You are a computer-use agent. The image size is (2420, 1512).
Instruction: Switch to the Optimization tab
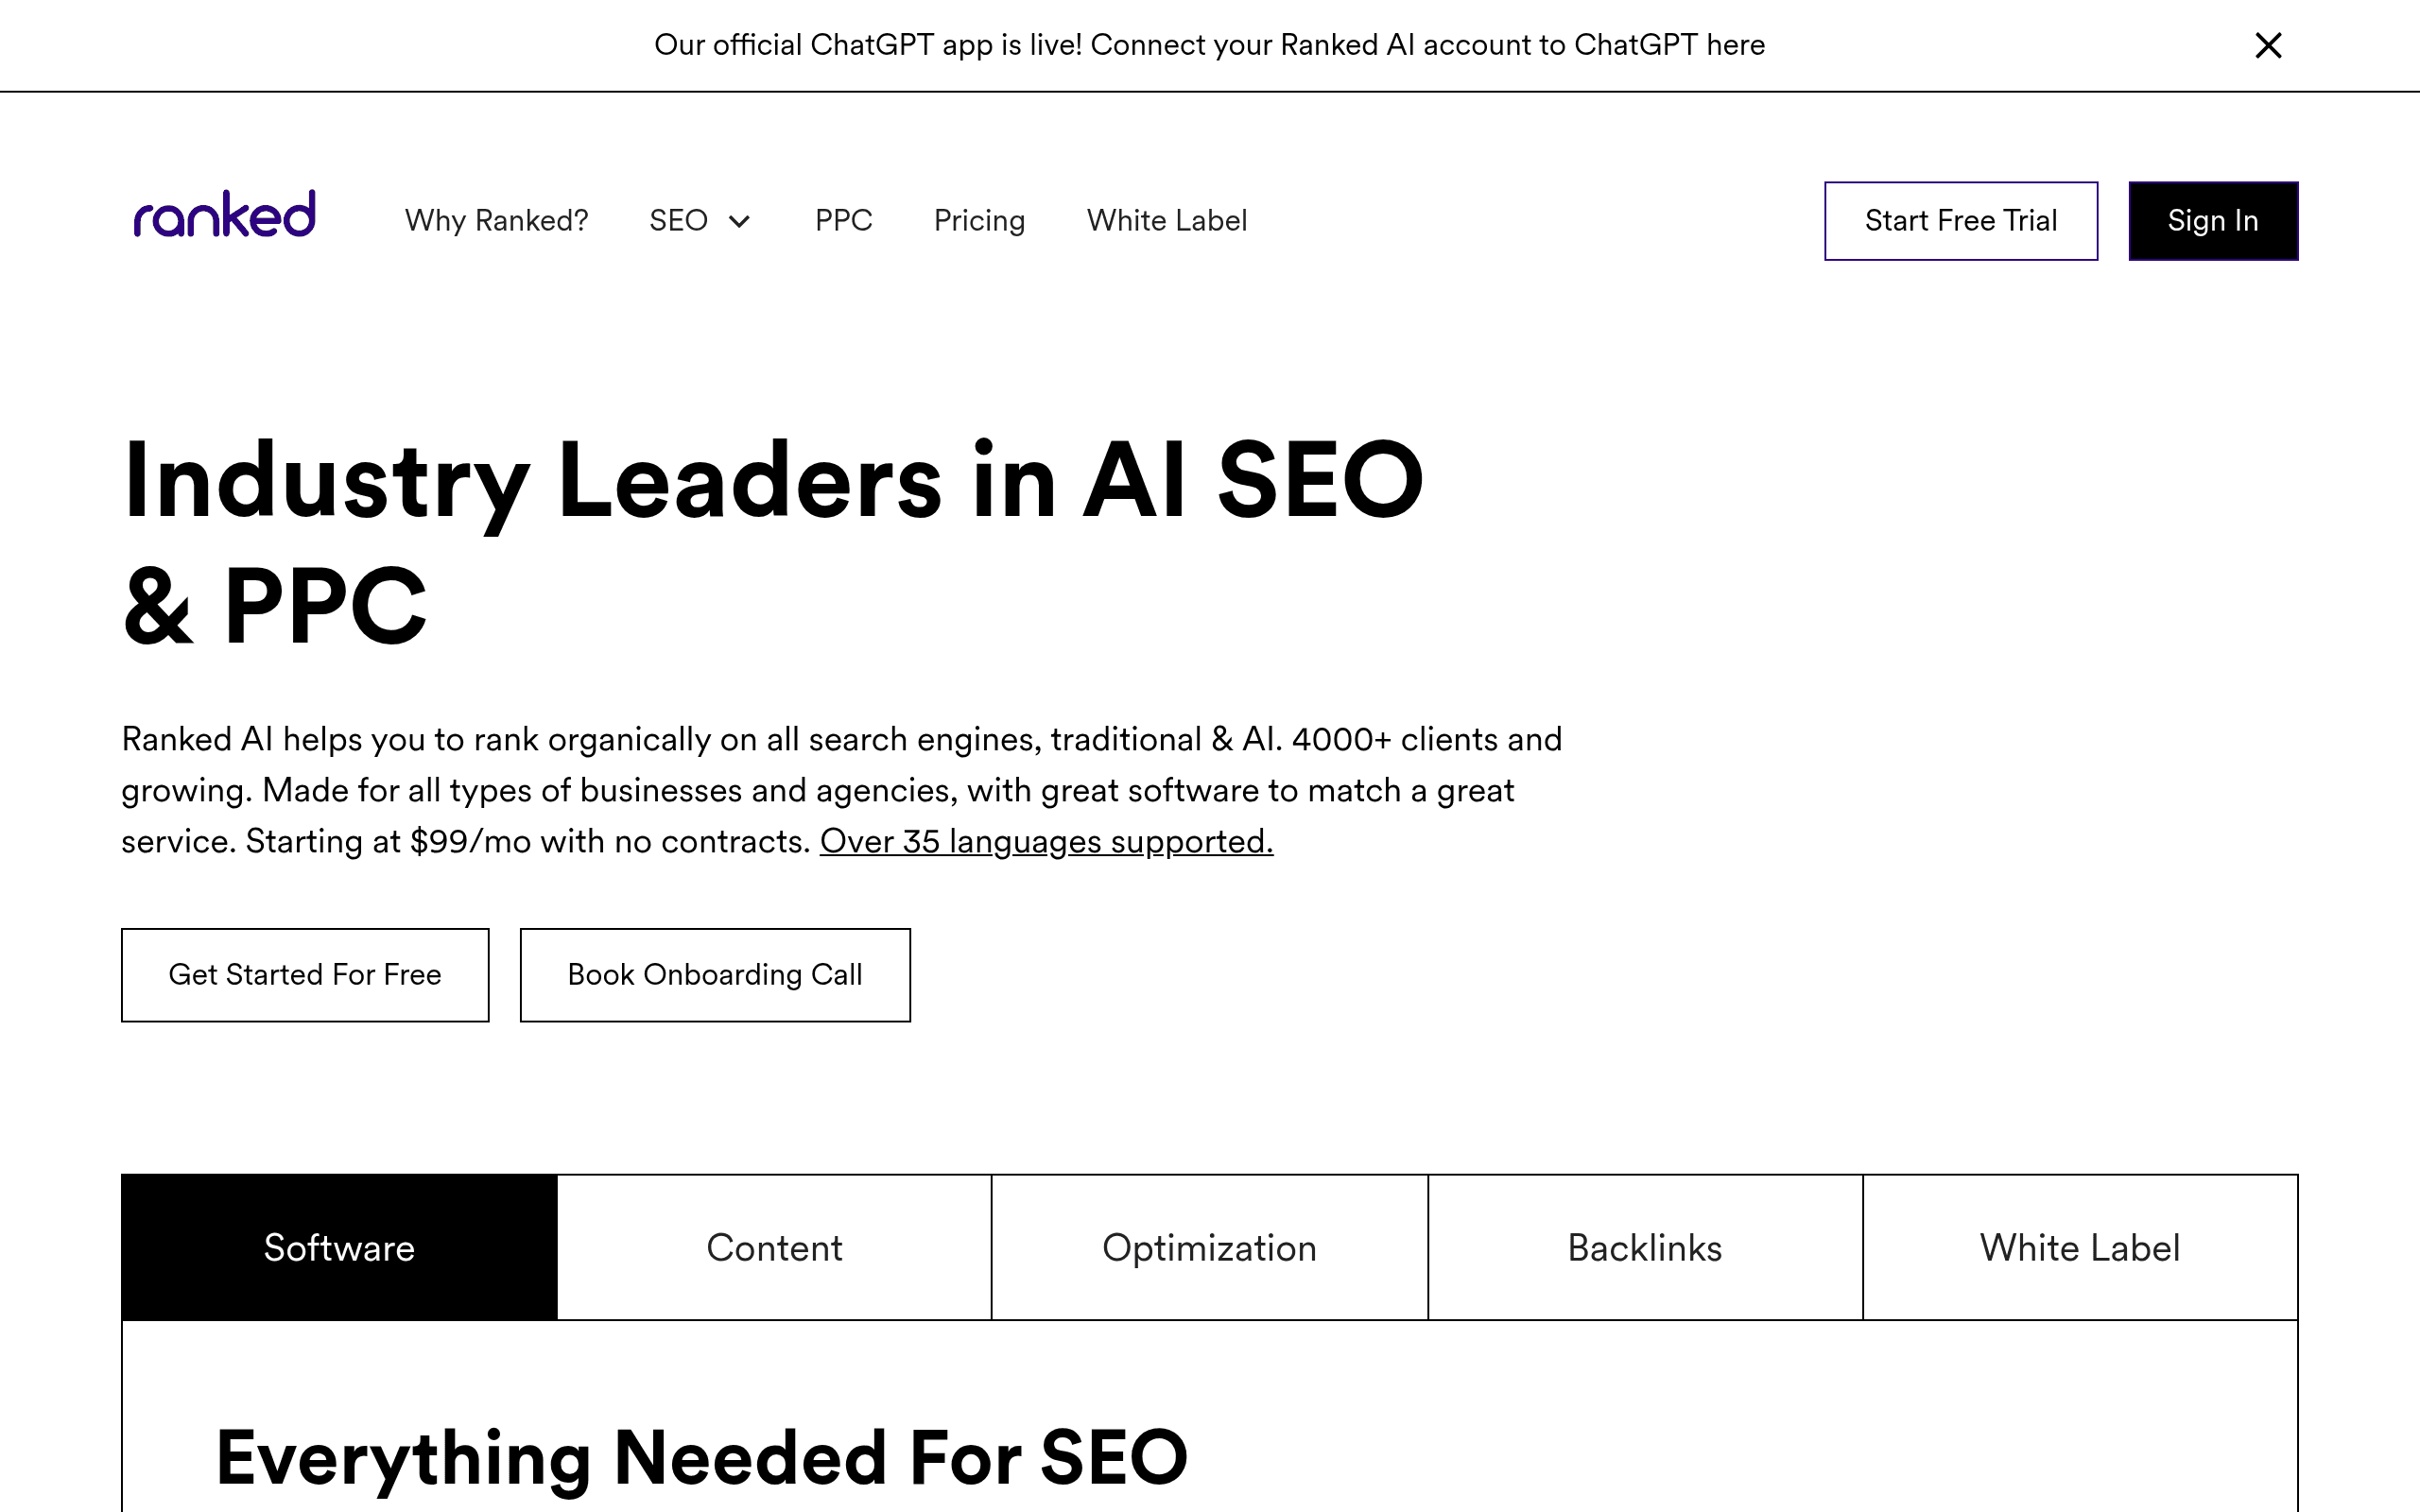tap(1209, 1247)
